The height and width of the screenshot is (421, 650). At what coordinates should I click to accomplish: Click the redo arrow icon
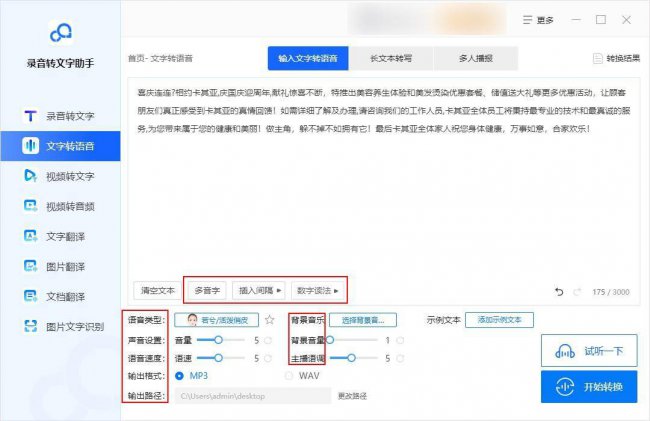[x=577, y=292]
